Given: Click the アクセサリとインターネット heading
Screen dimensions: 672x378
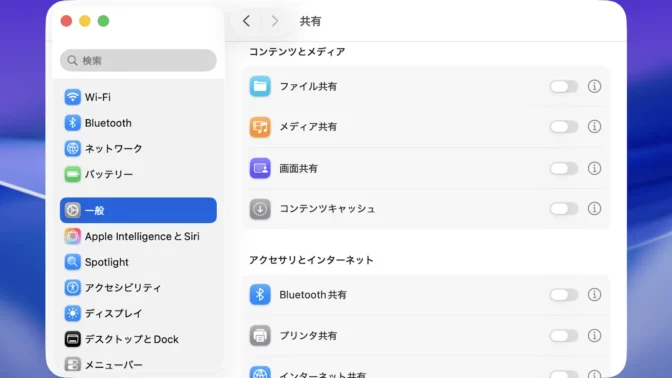Looking at the screenshot, I should 311,260.
